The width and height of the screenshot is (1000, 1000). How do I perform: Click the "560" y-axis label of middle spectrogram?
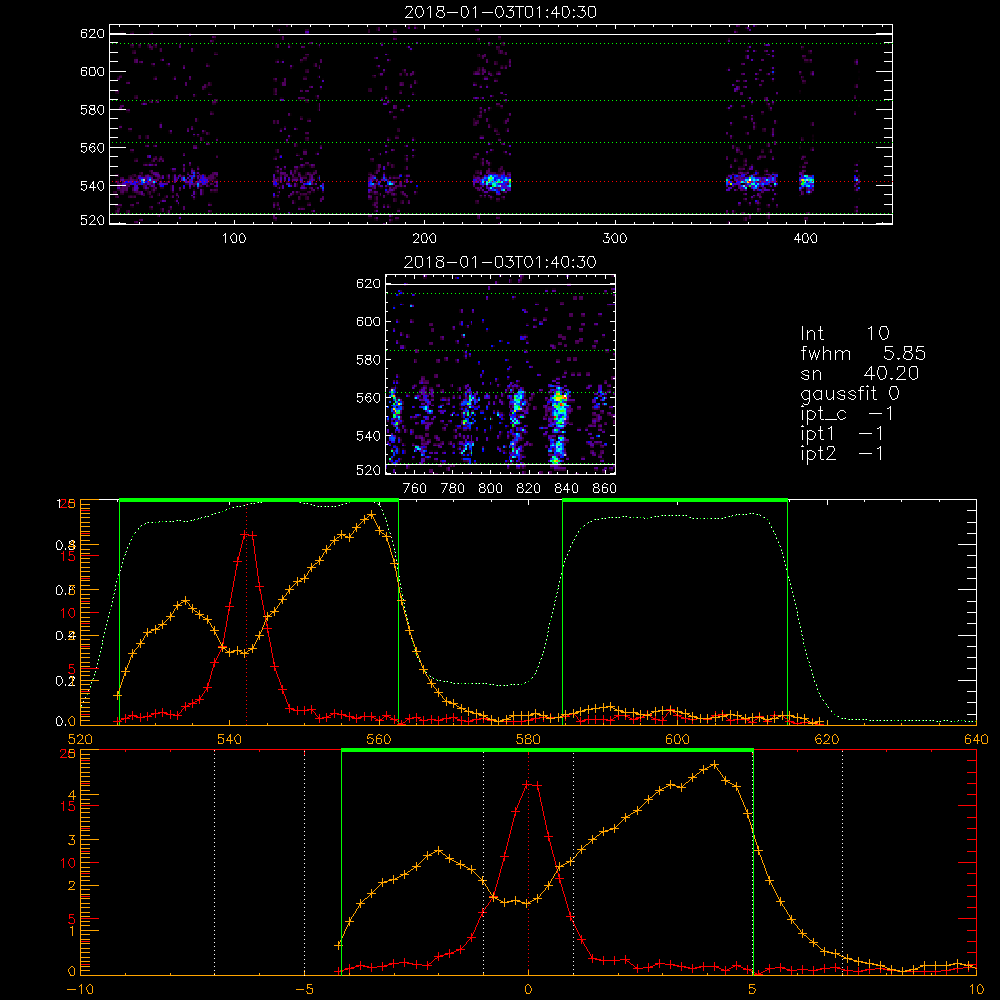[x=369, y=398]
